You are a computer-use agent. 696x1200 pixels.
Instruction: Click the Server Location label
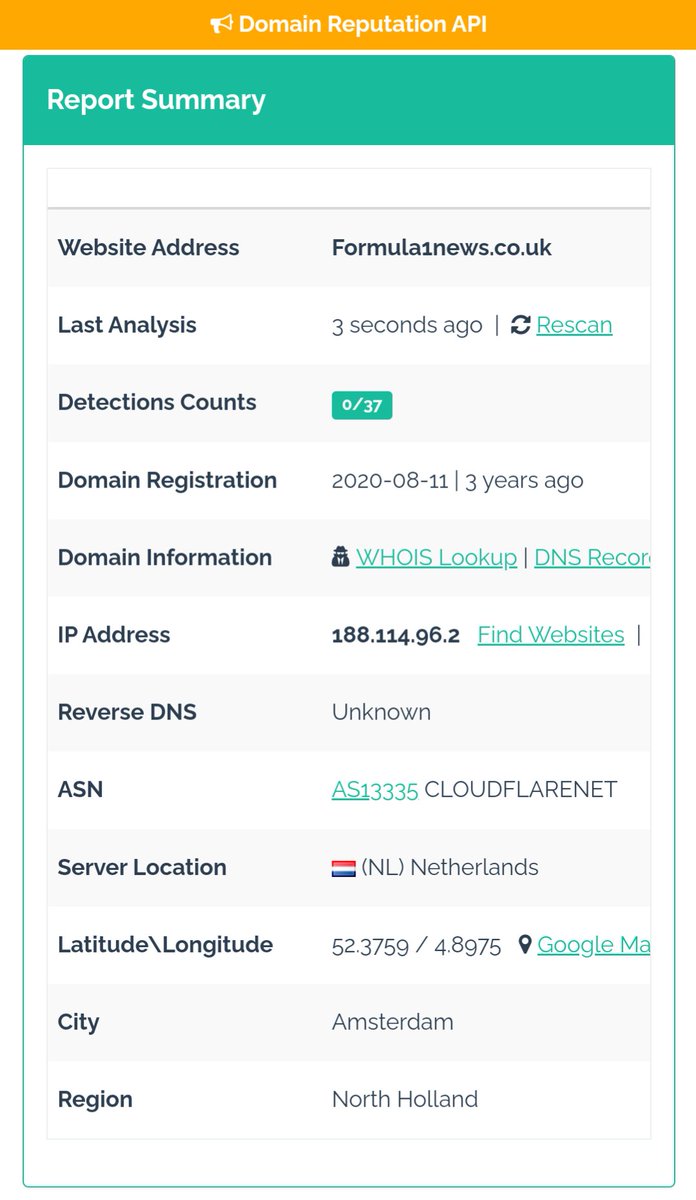coord(142,868)
